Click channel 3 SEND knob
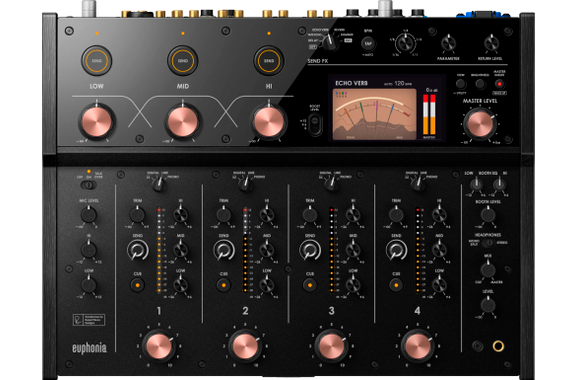Viewport: 576px width, 380px height. coord(310,250)
